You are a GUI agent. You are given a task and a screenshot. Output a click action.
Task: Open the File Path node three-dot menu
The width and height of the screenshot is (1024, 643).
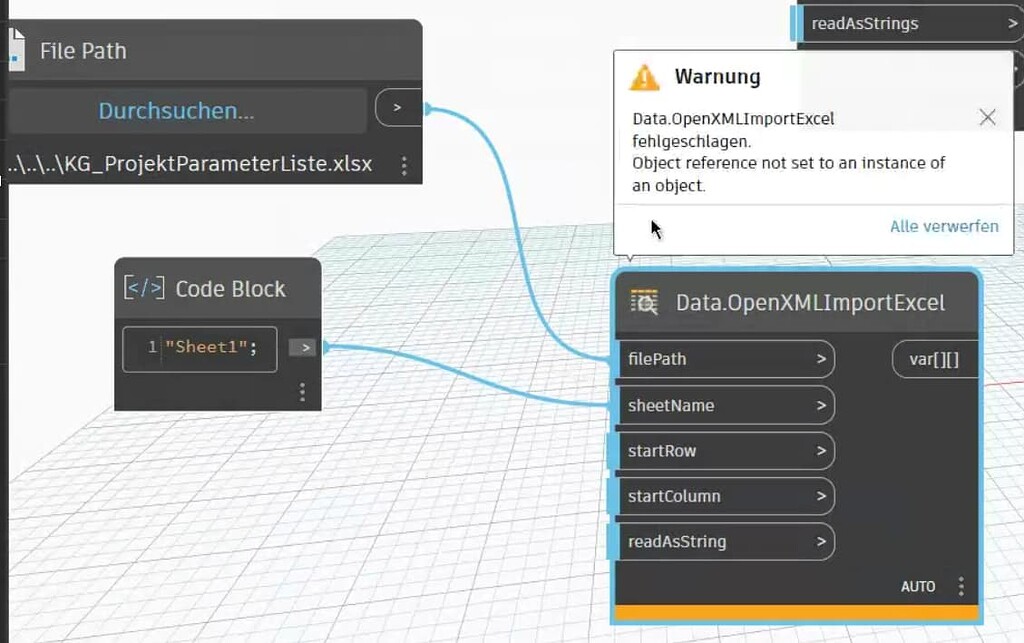point(404,163)
